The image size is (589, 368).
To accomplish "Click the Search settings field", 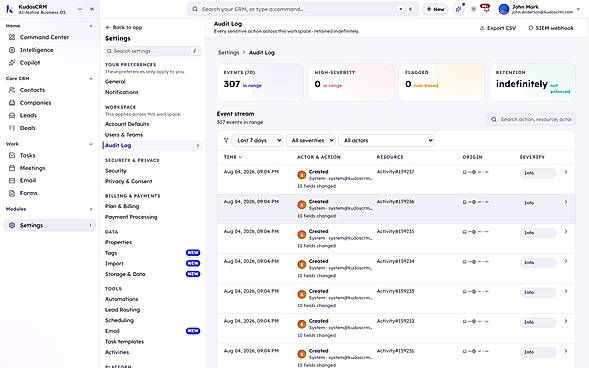I will [153, 51].
